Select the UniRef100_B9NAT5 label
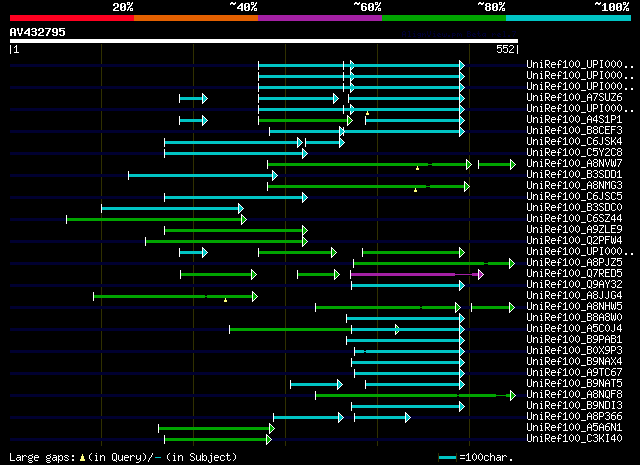This screenshot has height=465, width=640. point(574,384)
